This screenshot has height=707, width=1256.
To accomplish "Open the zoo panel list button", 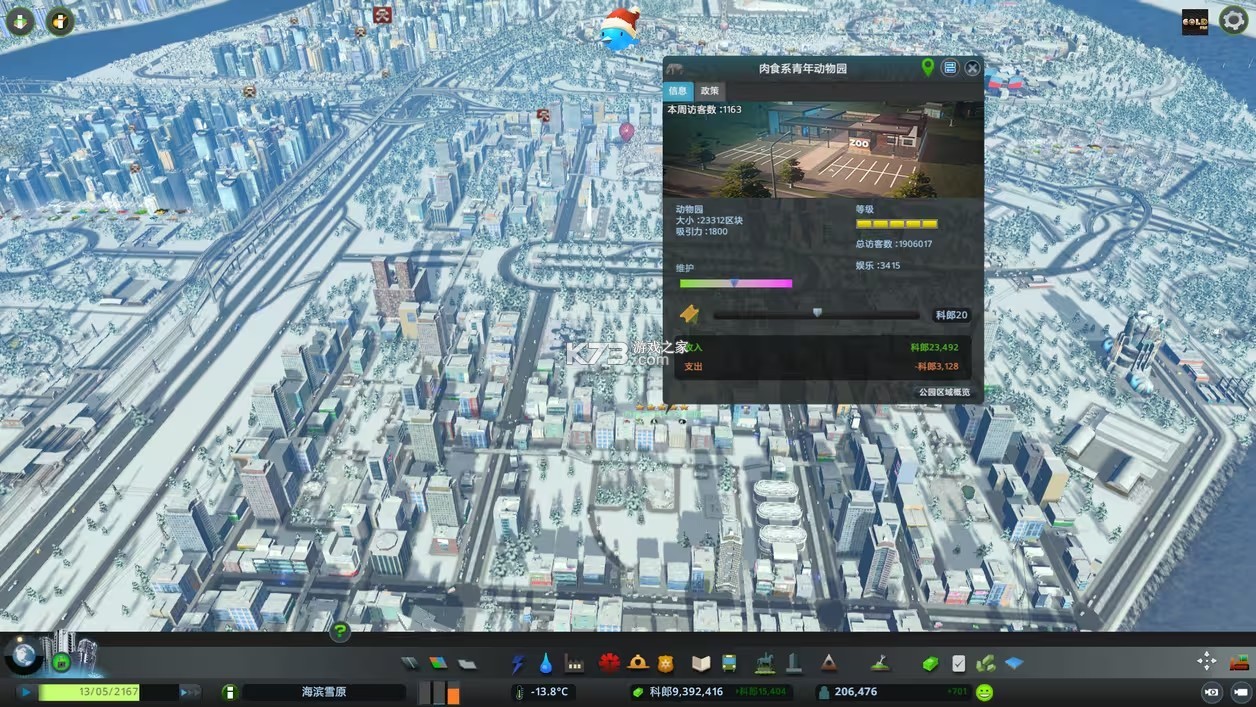I will coord(950,68).
